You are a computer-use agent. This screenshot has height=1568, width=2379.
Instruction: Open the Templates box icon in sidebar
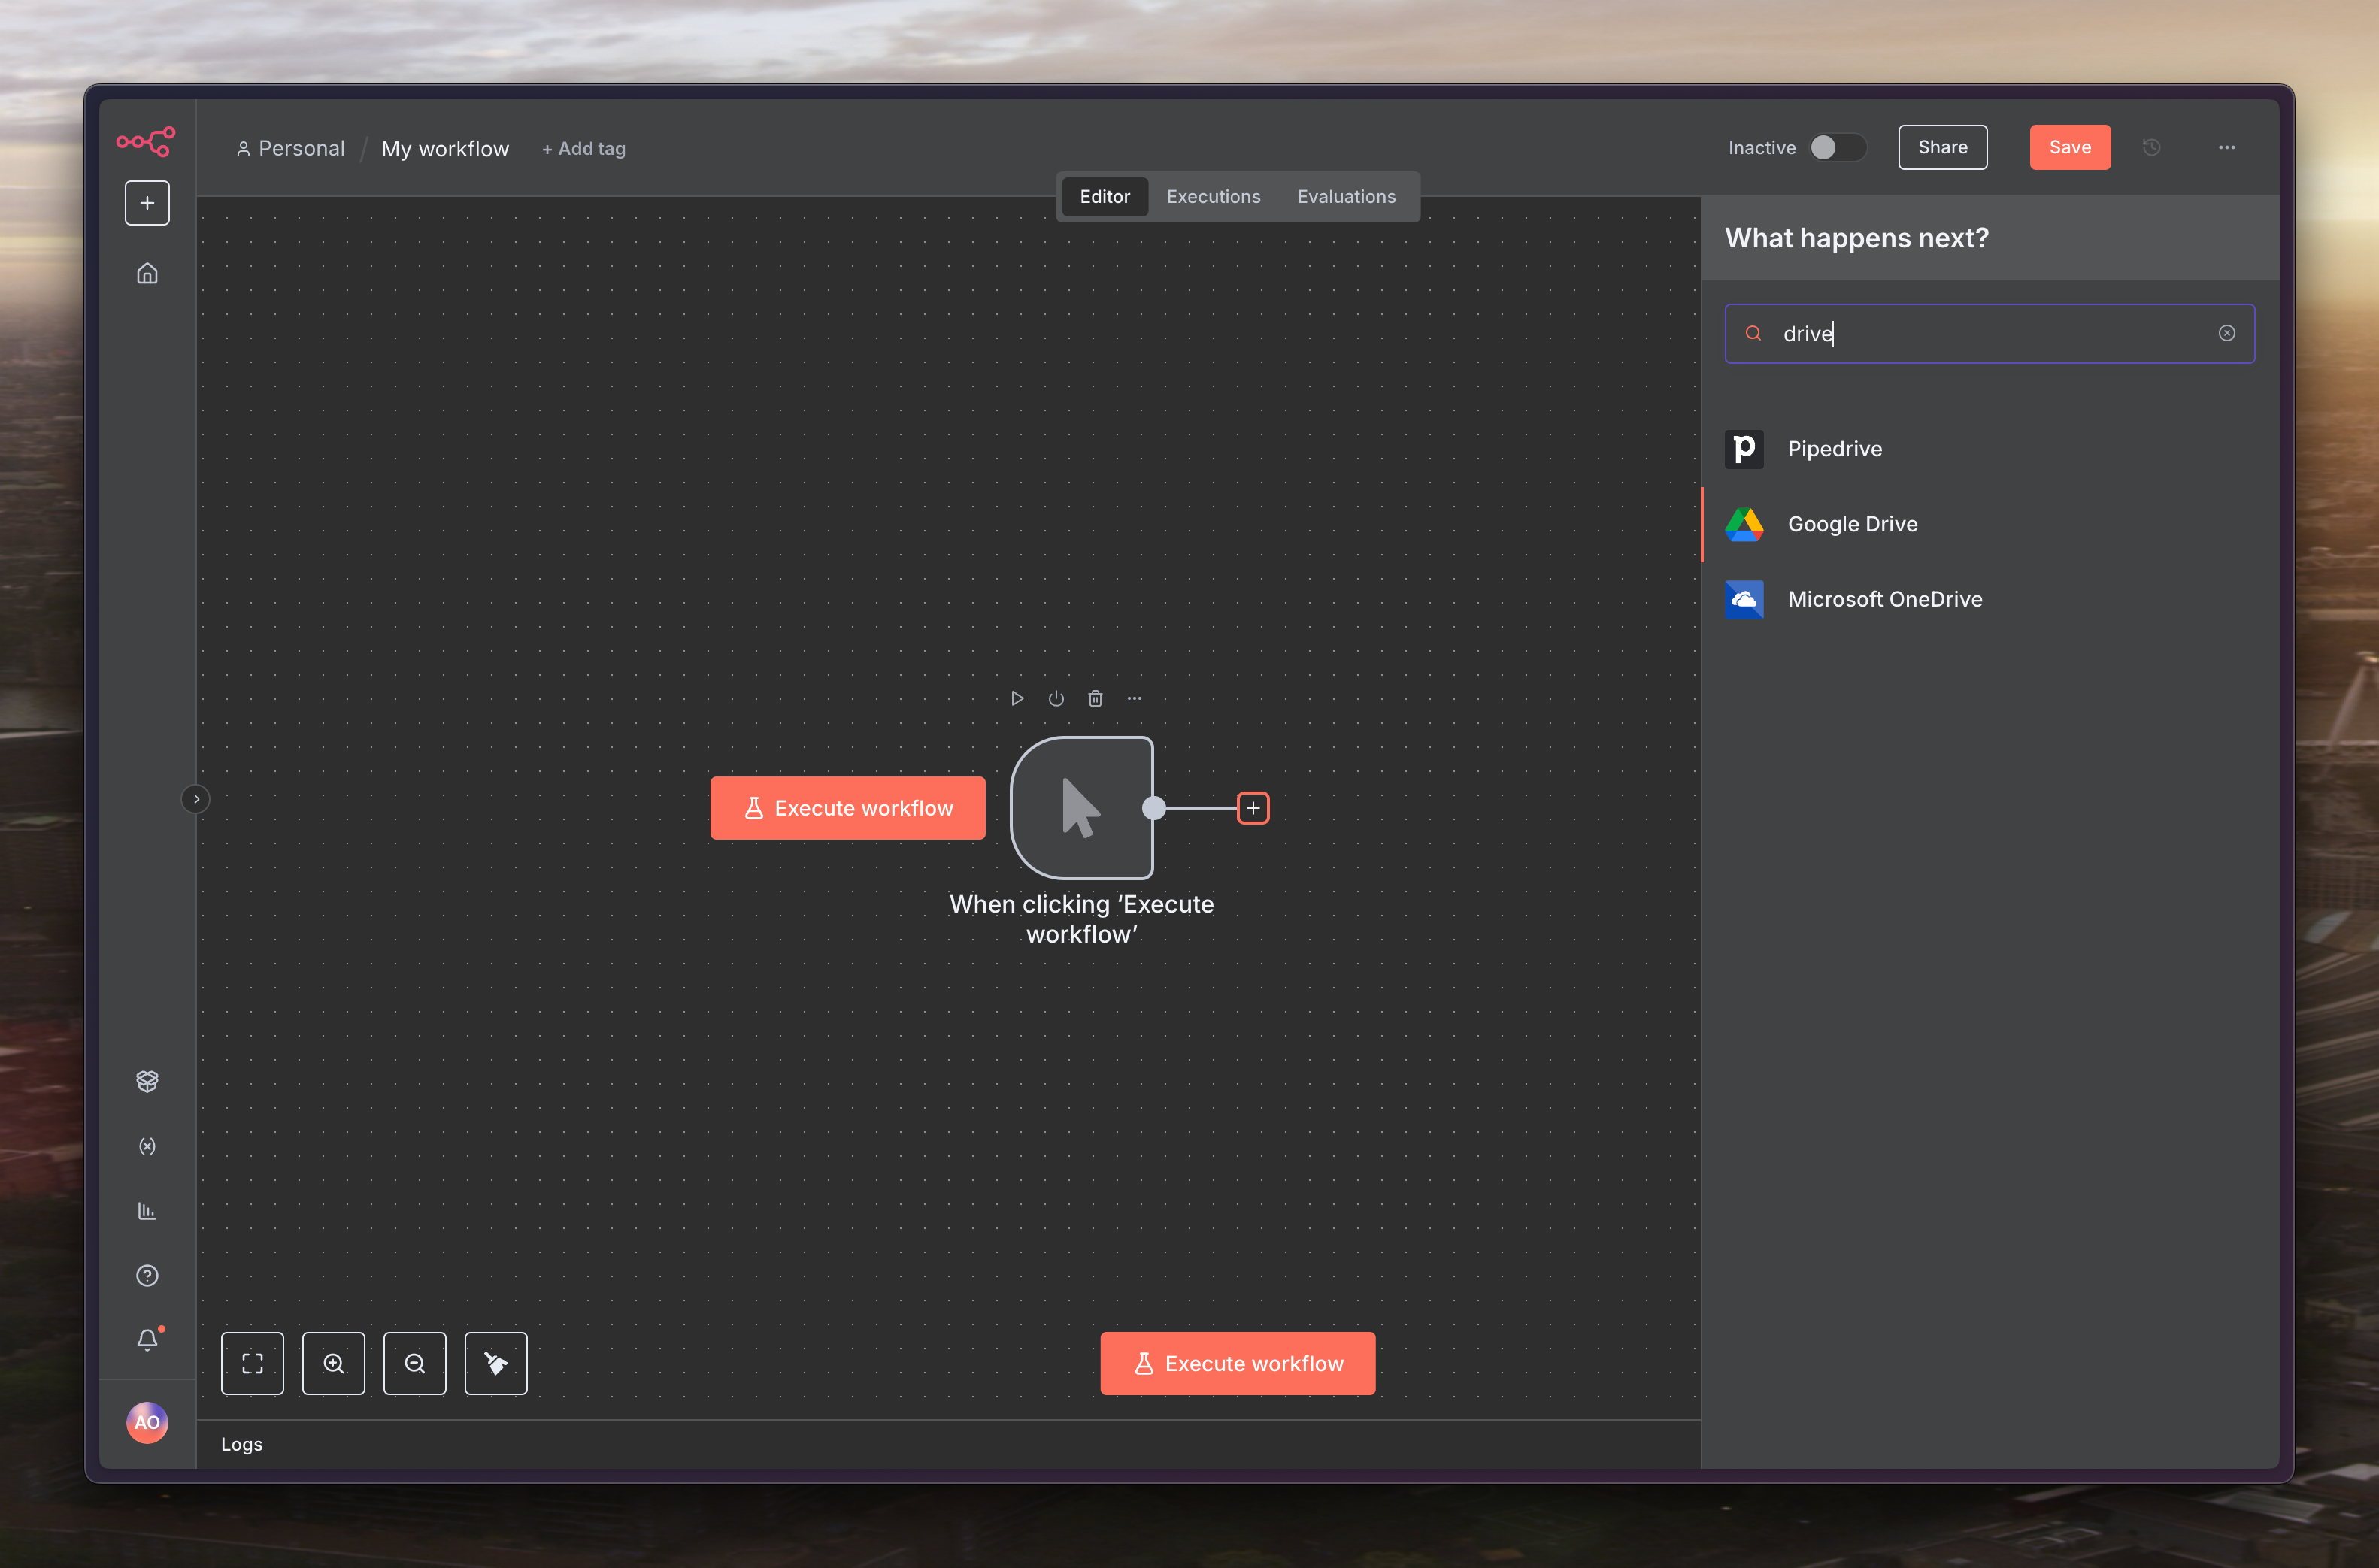pyautogui.click(x=147, y=1081)
